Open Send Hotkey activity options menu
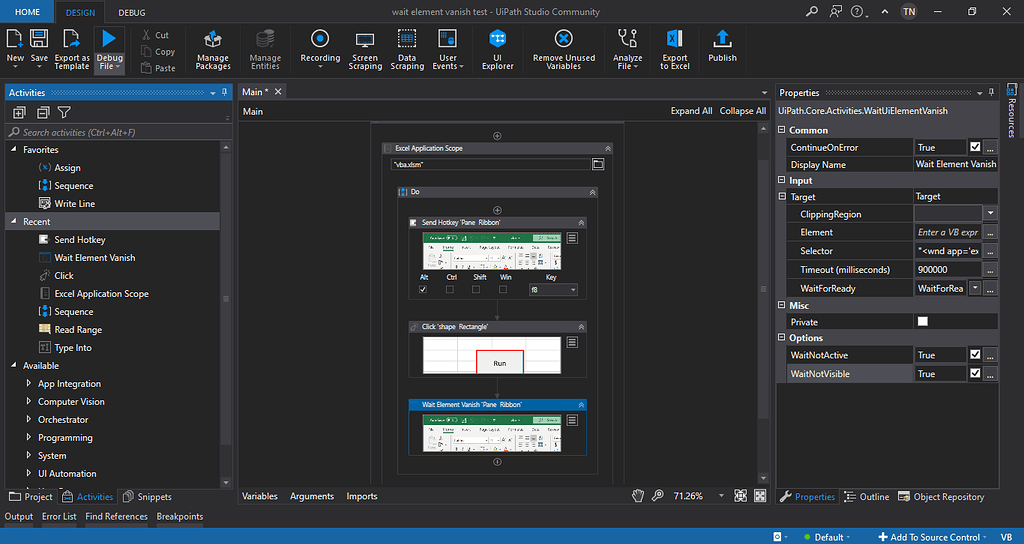The image size is (1024, 544). 572,238
